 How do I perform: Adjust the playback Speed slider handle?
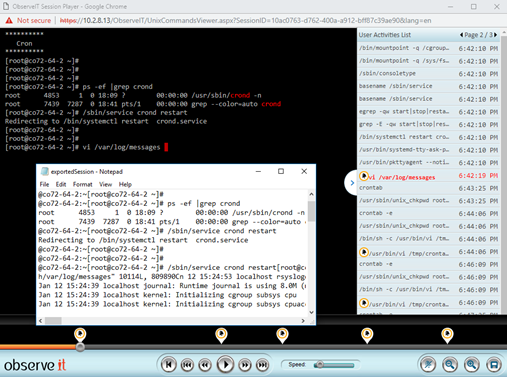pyautogui.click(x=320, y=365)
